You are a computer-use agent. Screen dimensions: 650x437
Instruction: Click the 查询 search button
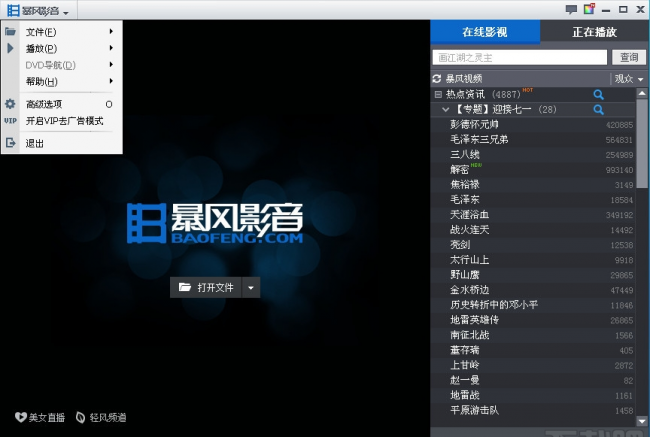(629, 57)
